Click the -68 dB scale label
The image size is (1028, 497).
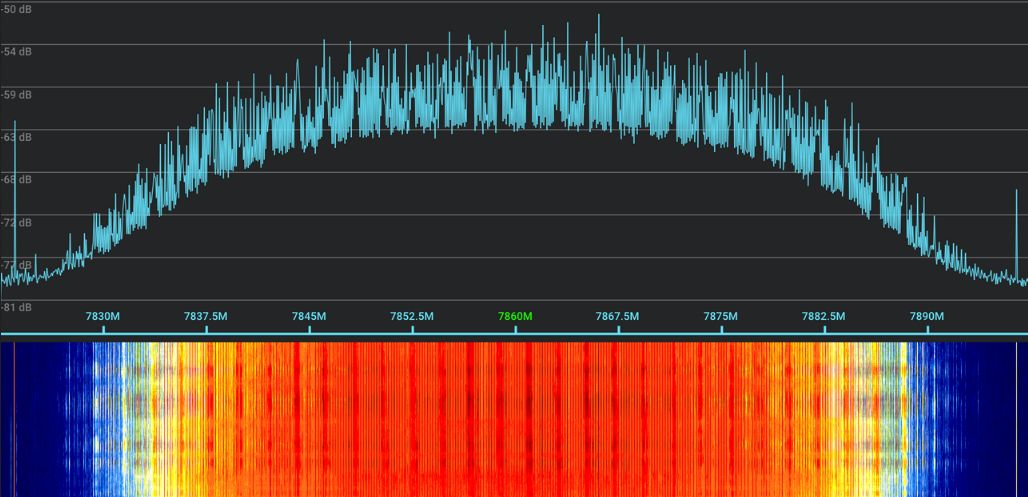[16, 180]
